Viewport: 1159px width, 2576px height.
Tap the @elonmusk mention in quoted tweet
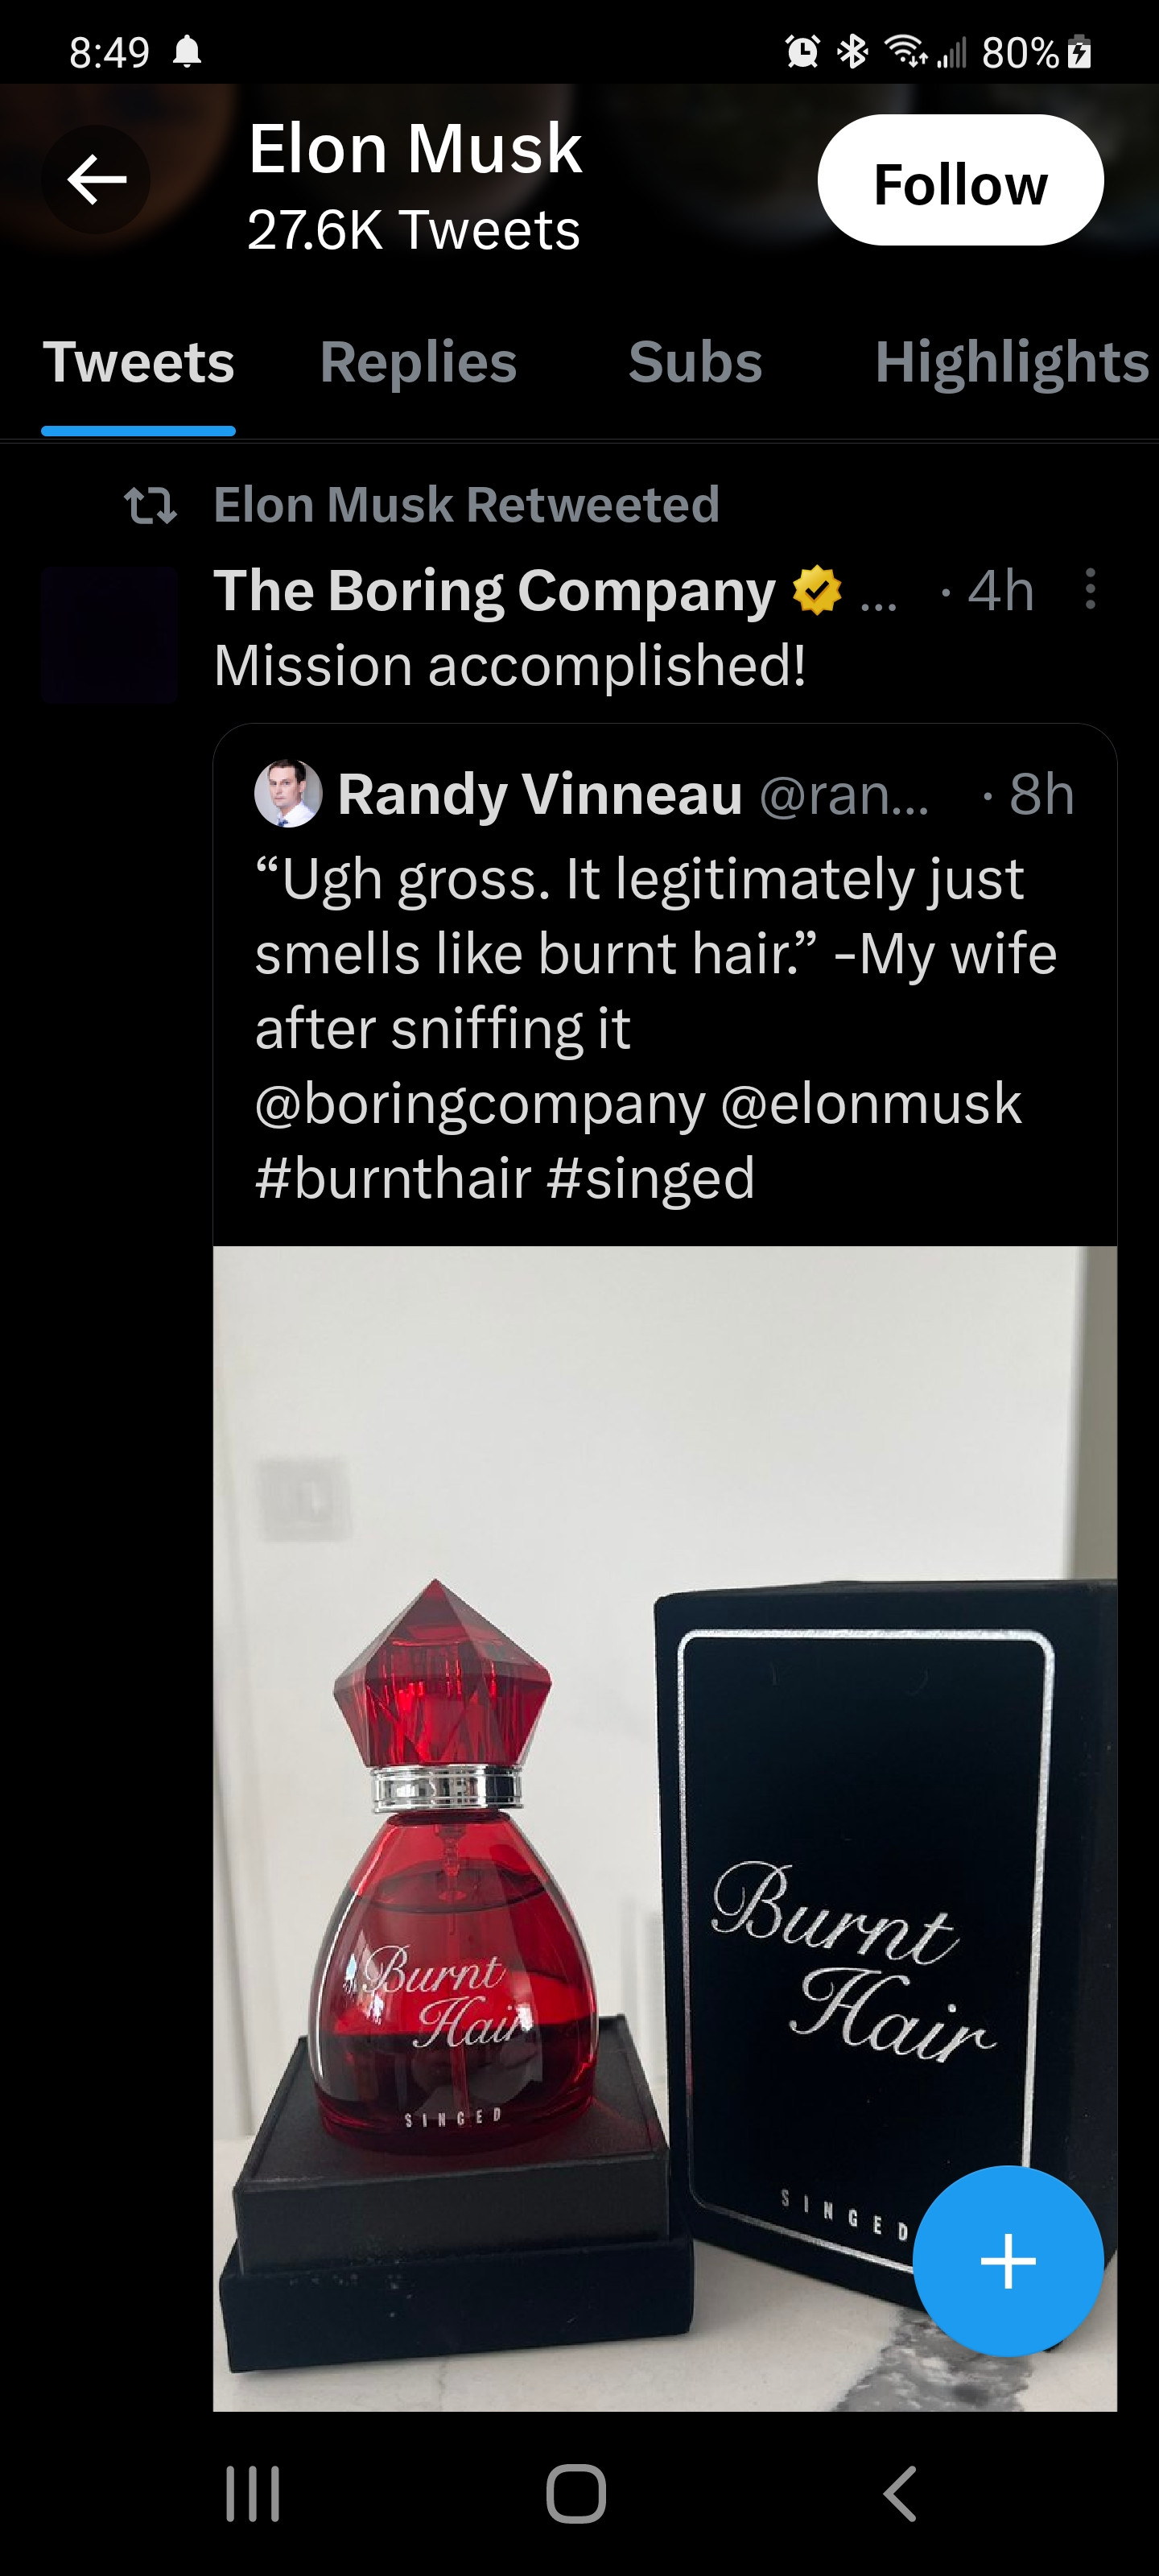(x=871, y=1103)
